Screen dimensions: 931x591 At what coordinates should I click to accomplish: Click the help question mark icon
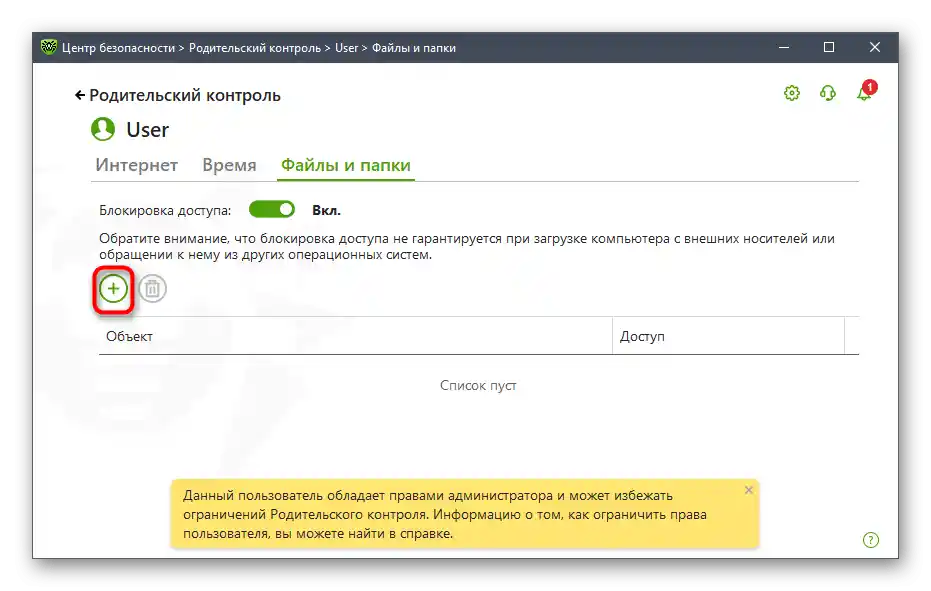click(870, 540)
